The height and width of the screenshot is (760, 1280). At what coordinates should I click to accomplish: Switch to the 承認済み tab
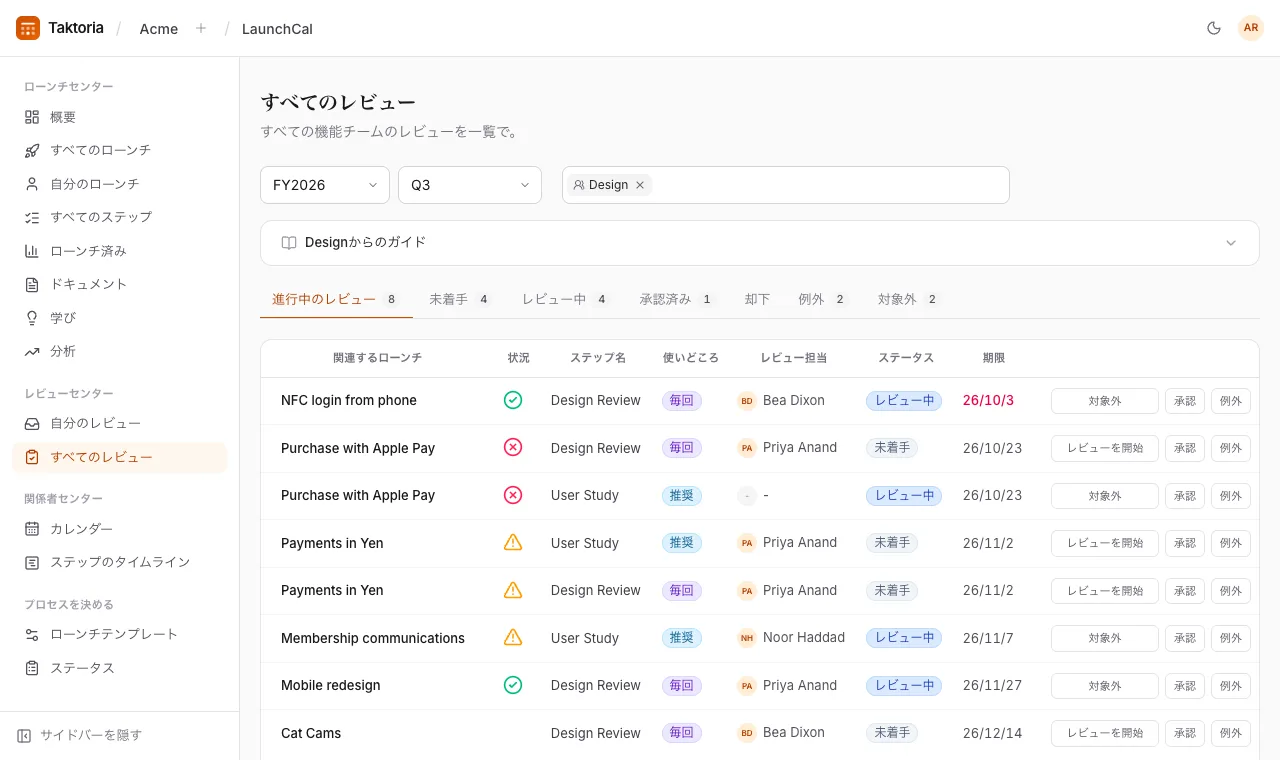(677, 299)
